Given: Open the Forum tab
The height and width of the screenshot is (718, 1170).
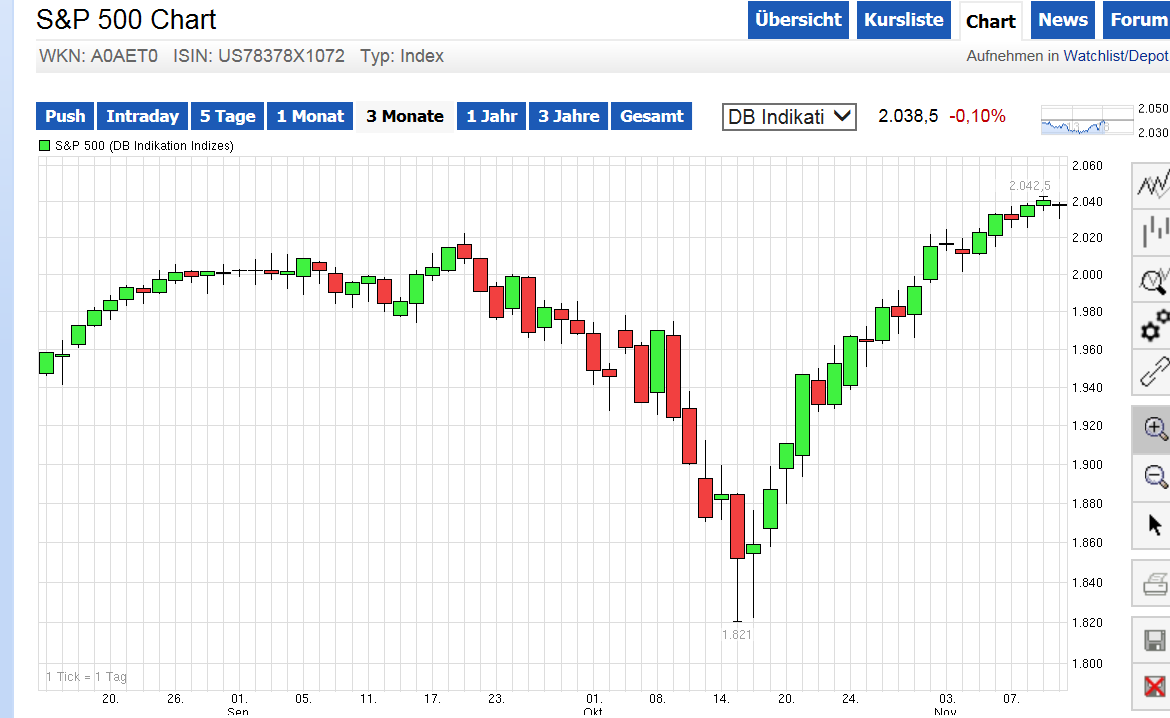Looking at the screenshot, I should 1136,20.
